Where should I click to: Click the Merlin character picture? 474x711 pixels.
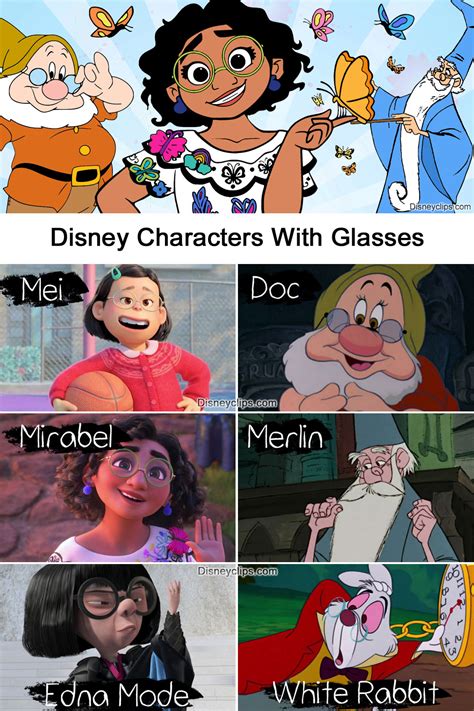click(356, 487)
